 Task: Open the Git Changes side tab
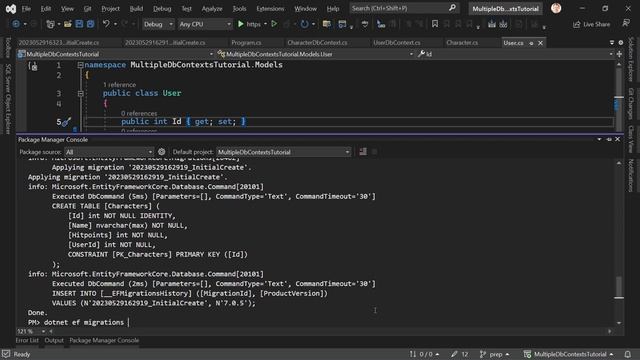(x=631, y=104)
